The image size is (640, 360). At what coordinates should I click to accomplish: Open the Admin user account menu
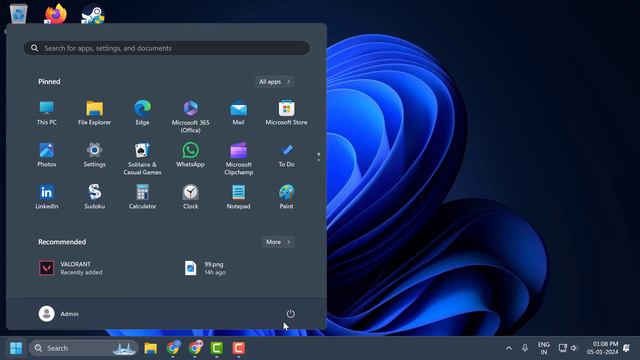58,313
